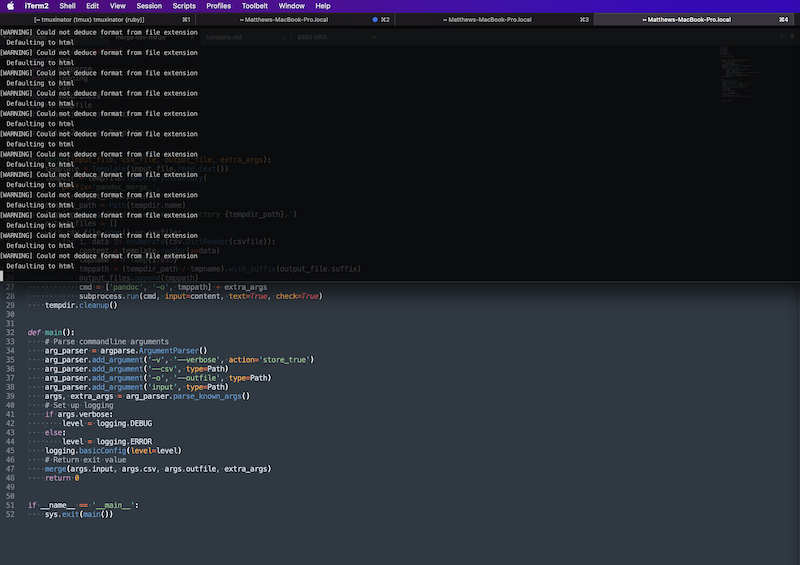
Task: Open the Toolbelt menu
Action: [x=255, y=6]
